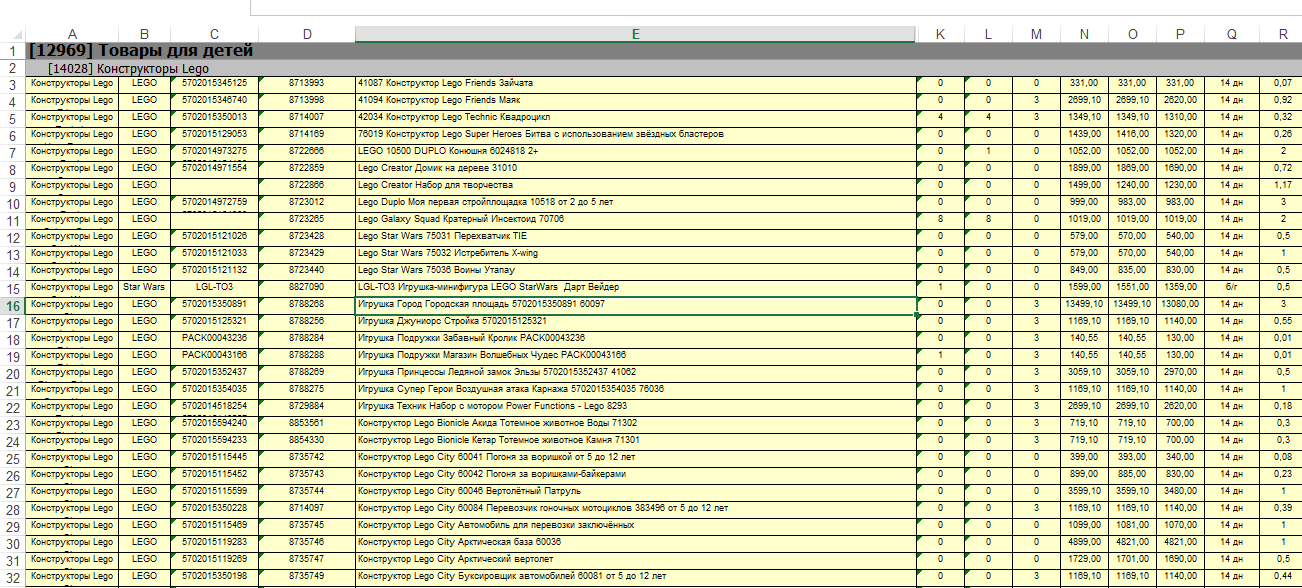Select column L header

coord(988,35)
